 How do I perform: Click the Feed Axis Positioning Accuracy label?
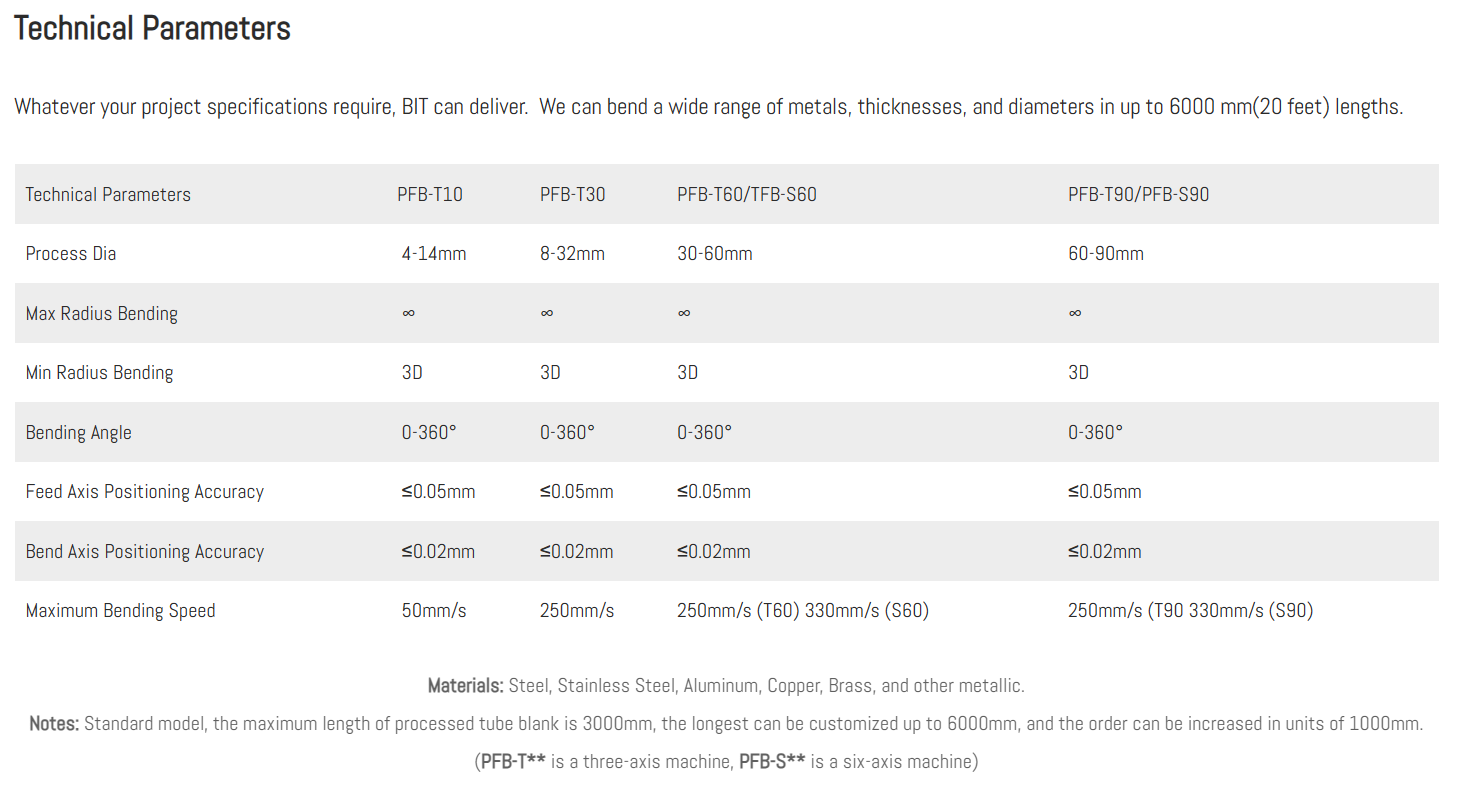[x=145, y=492]
